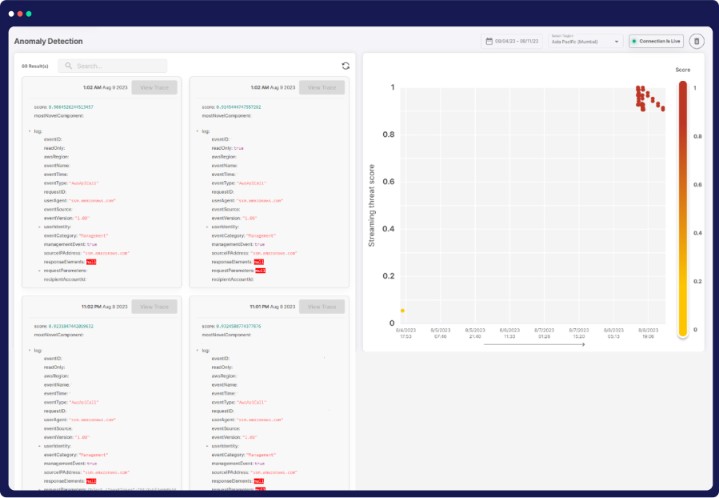
Task: Click the yellow low-score data point
Action: [x=402, y=310]
